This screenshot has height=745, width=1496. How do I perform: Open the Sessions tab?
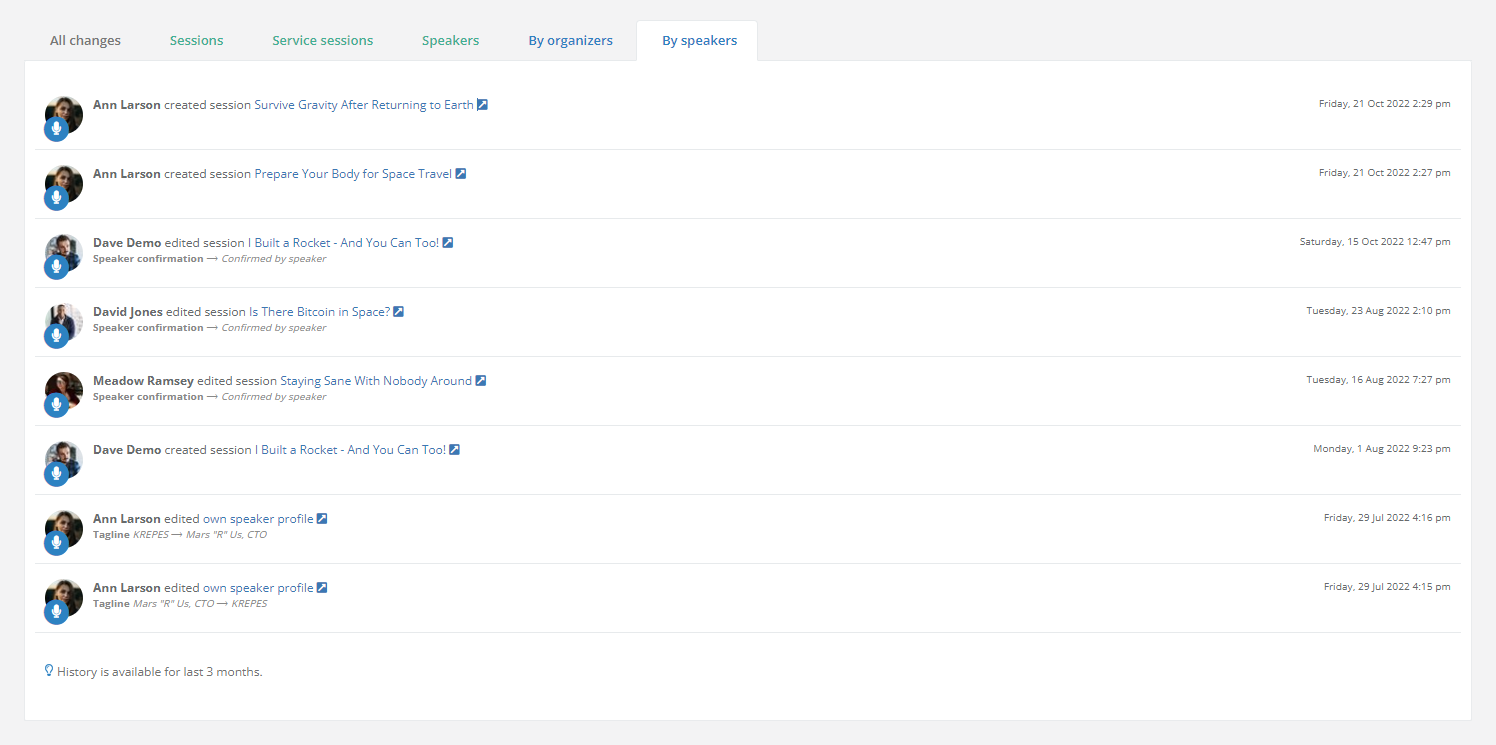[196, 41]
